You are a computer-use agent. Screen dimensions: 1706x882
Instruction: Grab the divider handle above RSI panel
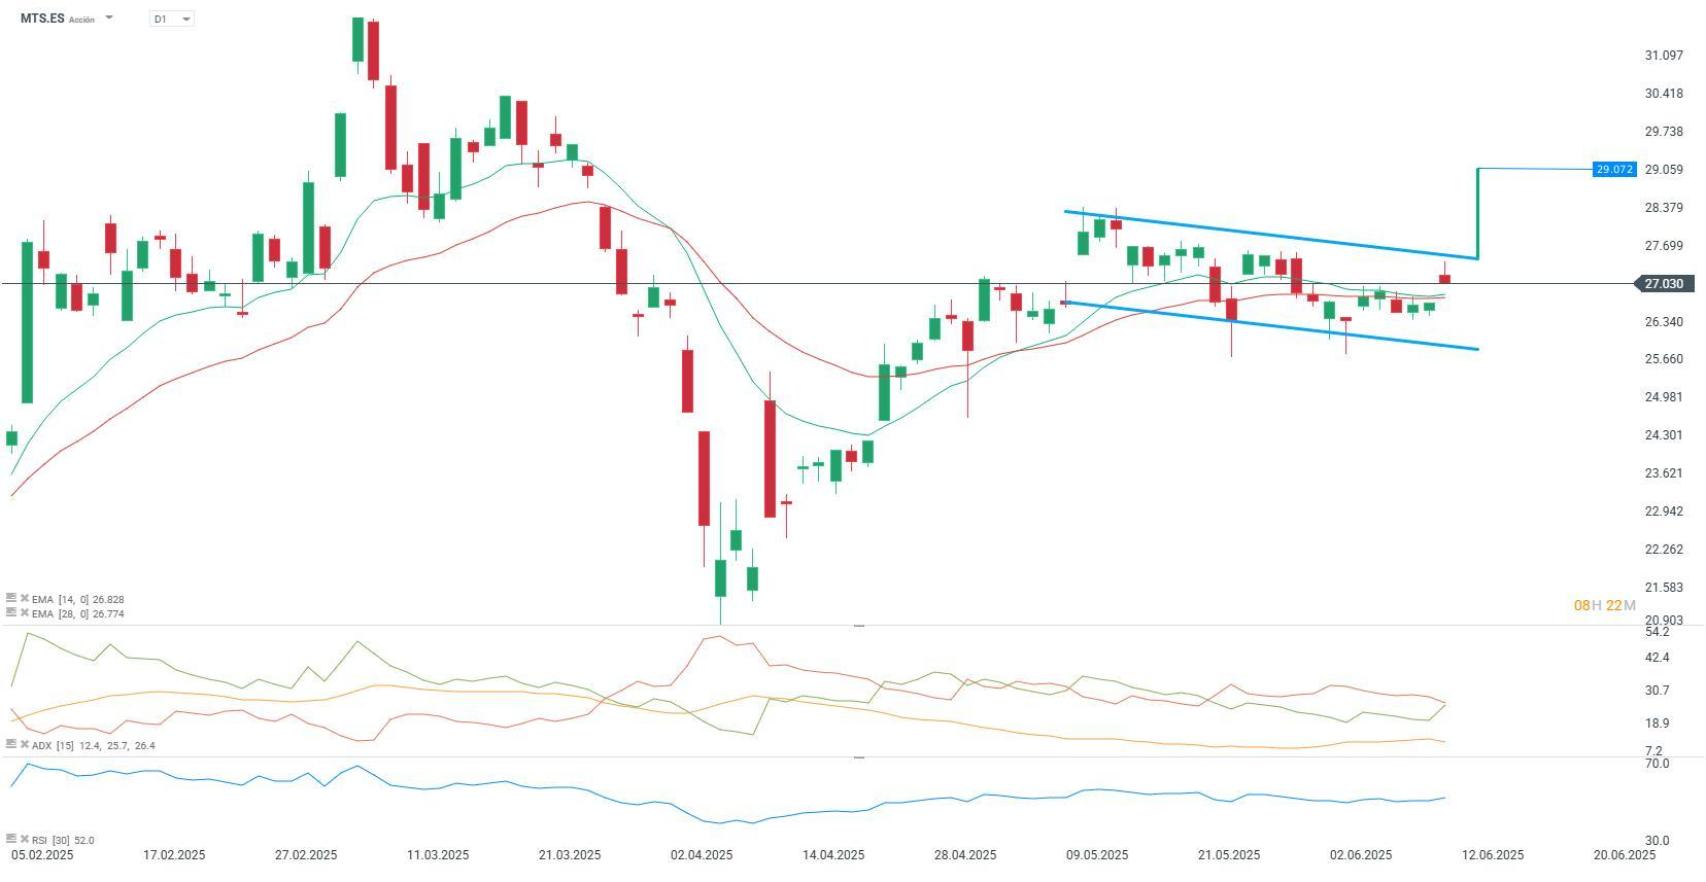858,758
